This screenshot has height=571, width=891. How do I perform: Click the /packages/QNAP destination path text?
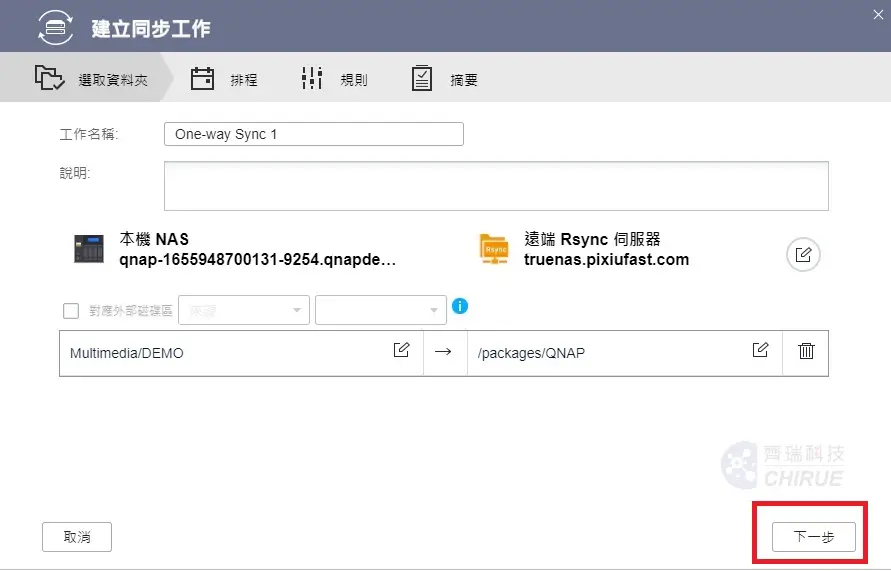tap(531, 353)
